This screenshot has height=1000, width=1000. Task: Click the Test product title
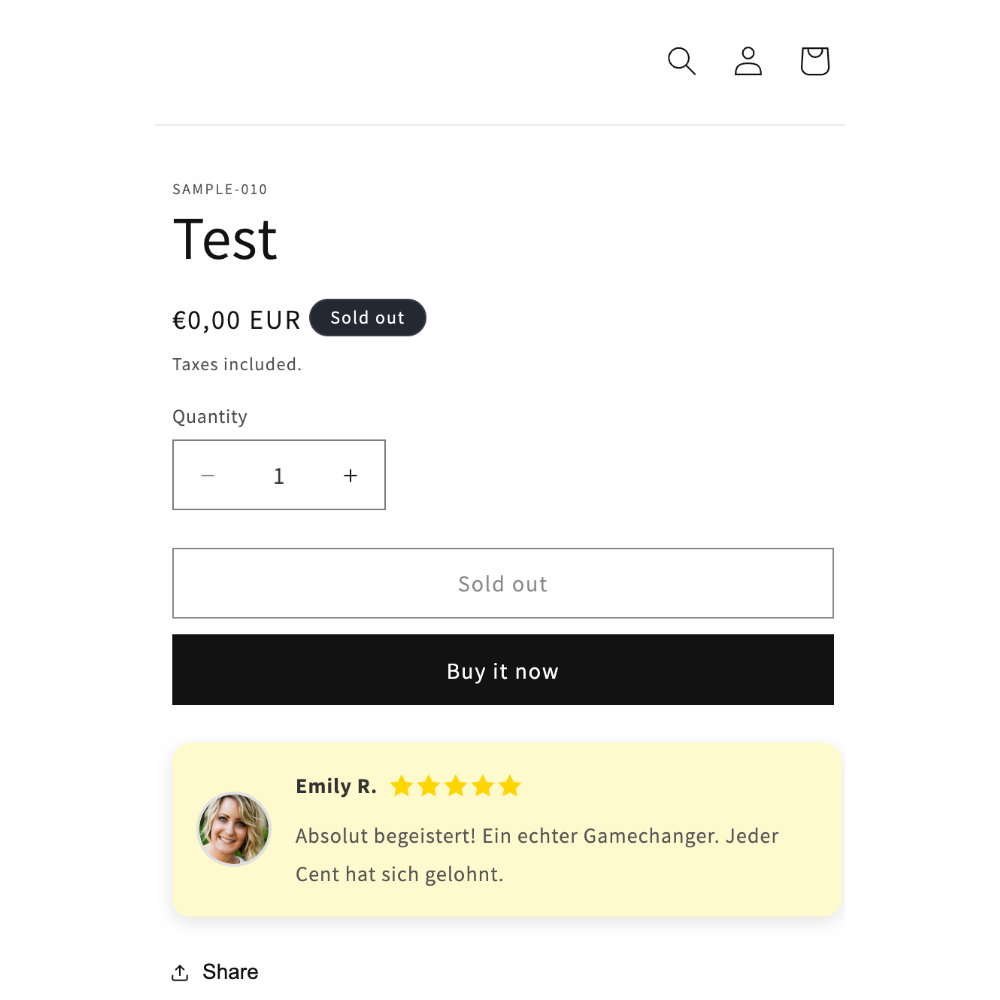pos(225,239)
